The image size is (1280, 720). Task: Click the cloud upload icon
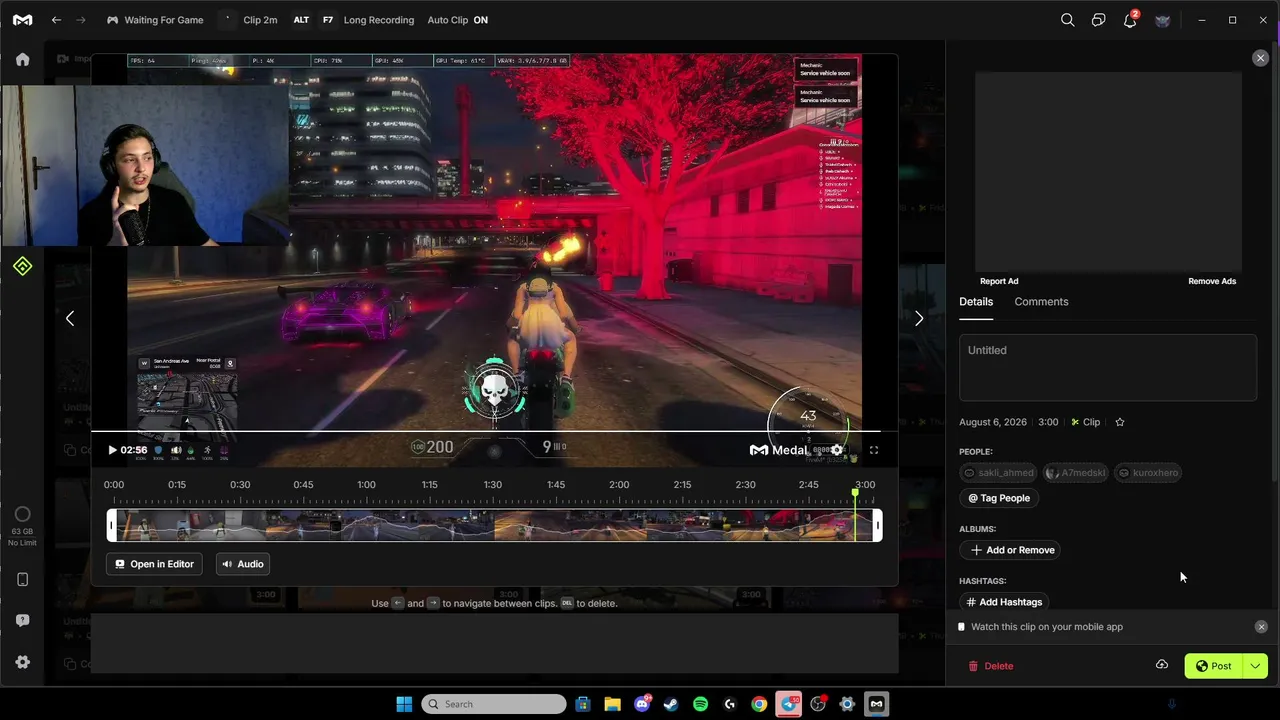click(x=1162, y=665)
